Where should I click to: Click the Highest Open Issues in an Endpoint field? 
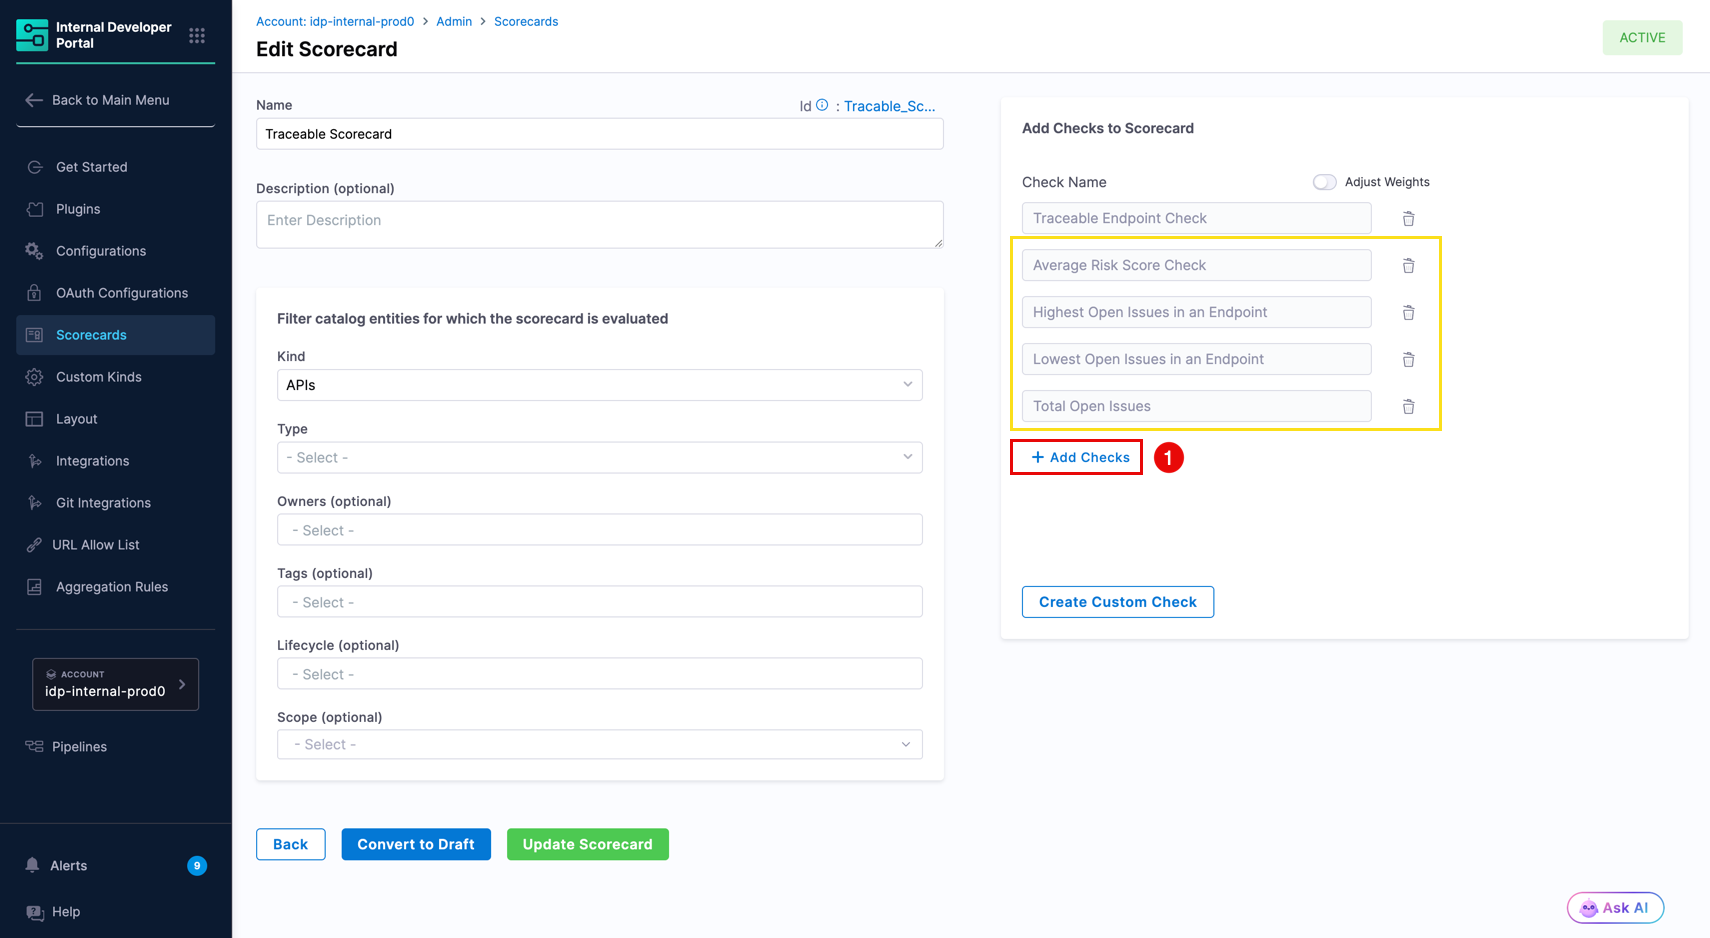click(x=1197, y=312)
